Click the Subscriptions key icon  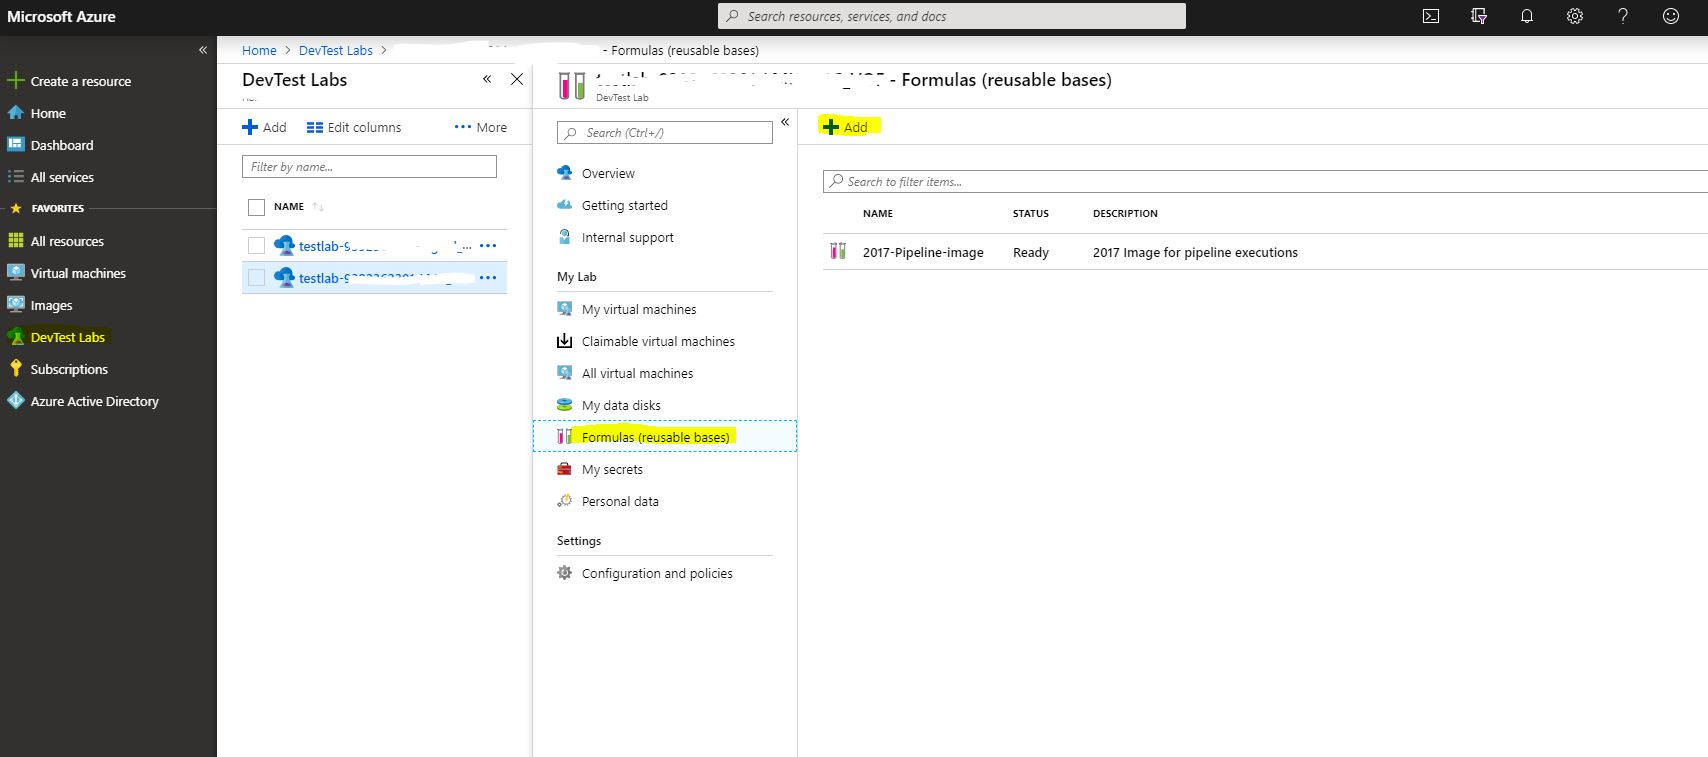(15, 369)
